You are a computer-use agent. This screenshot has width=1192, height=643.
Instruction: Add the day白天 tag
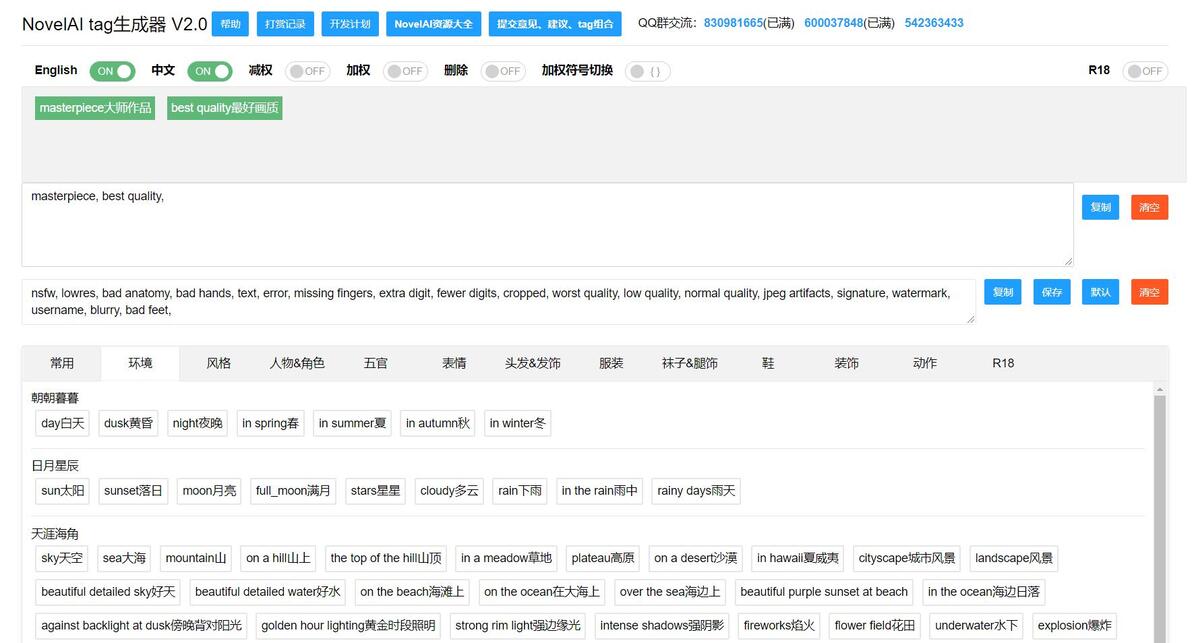point(62,423)
